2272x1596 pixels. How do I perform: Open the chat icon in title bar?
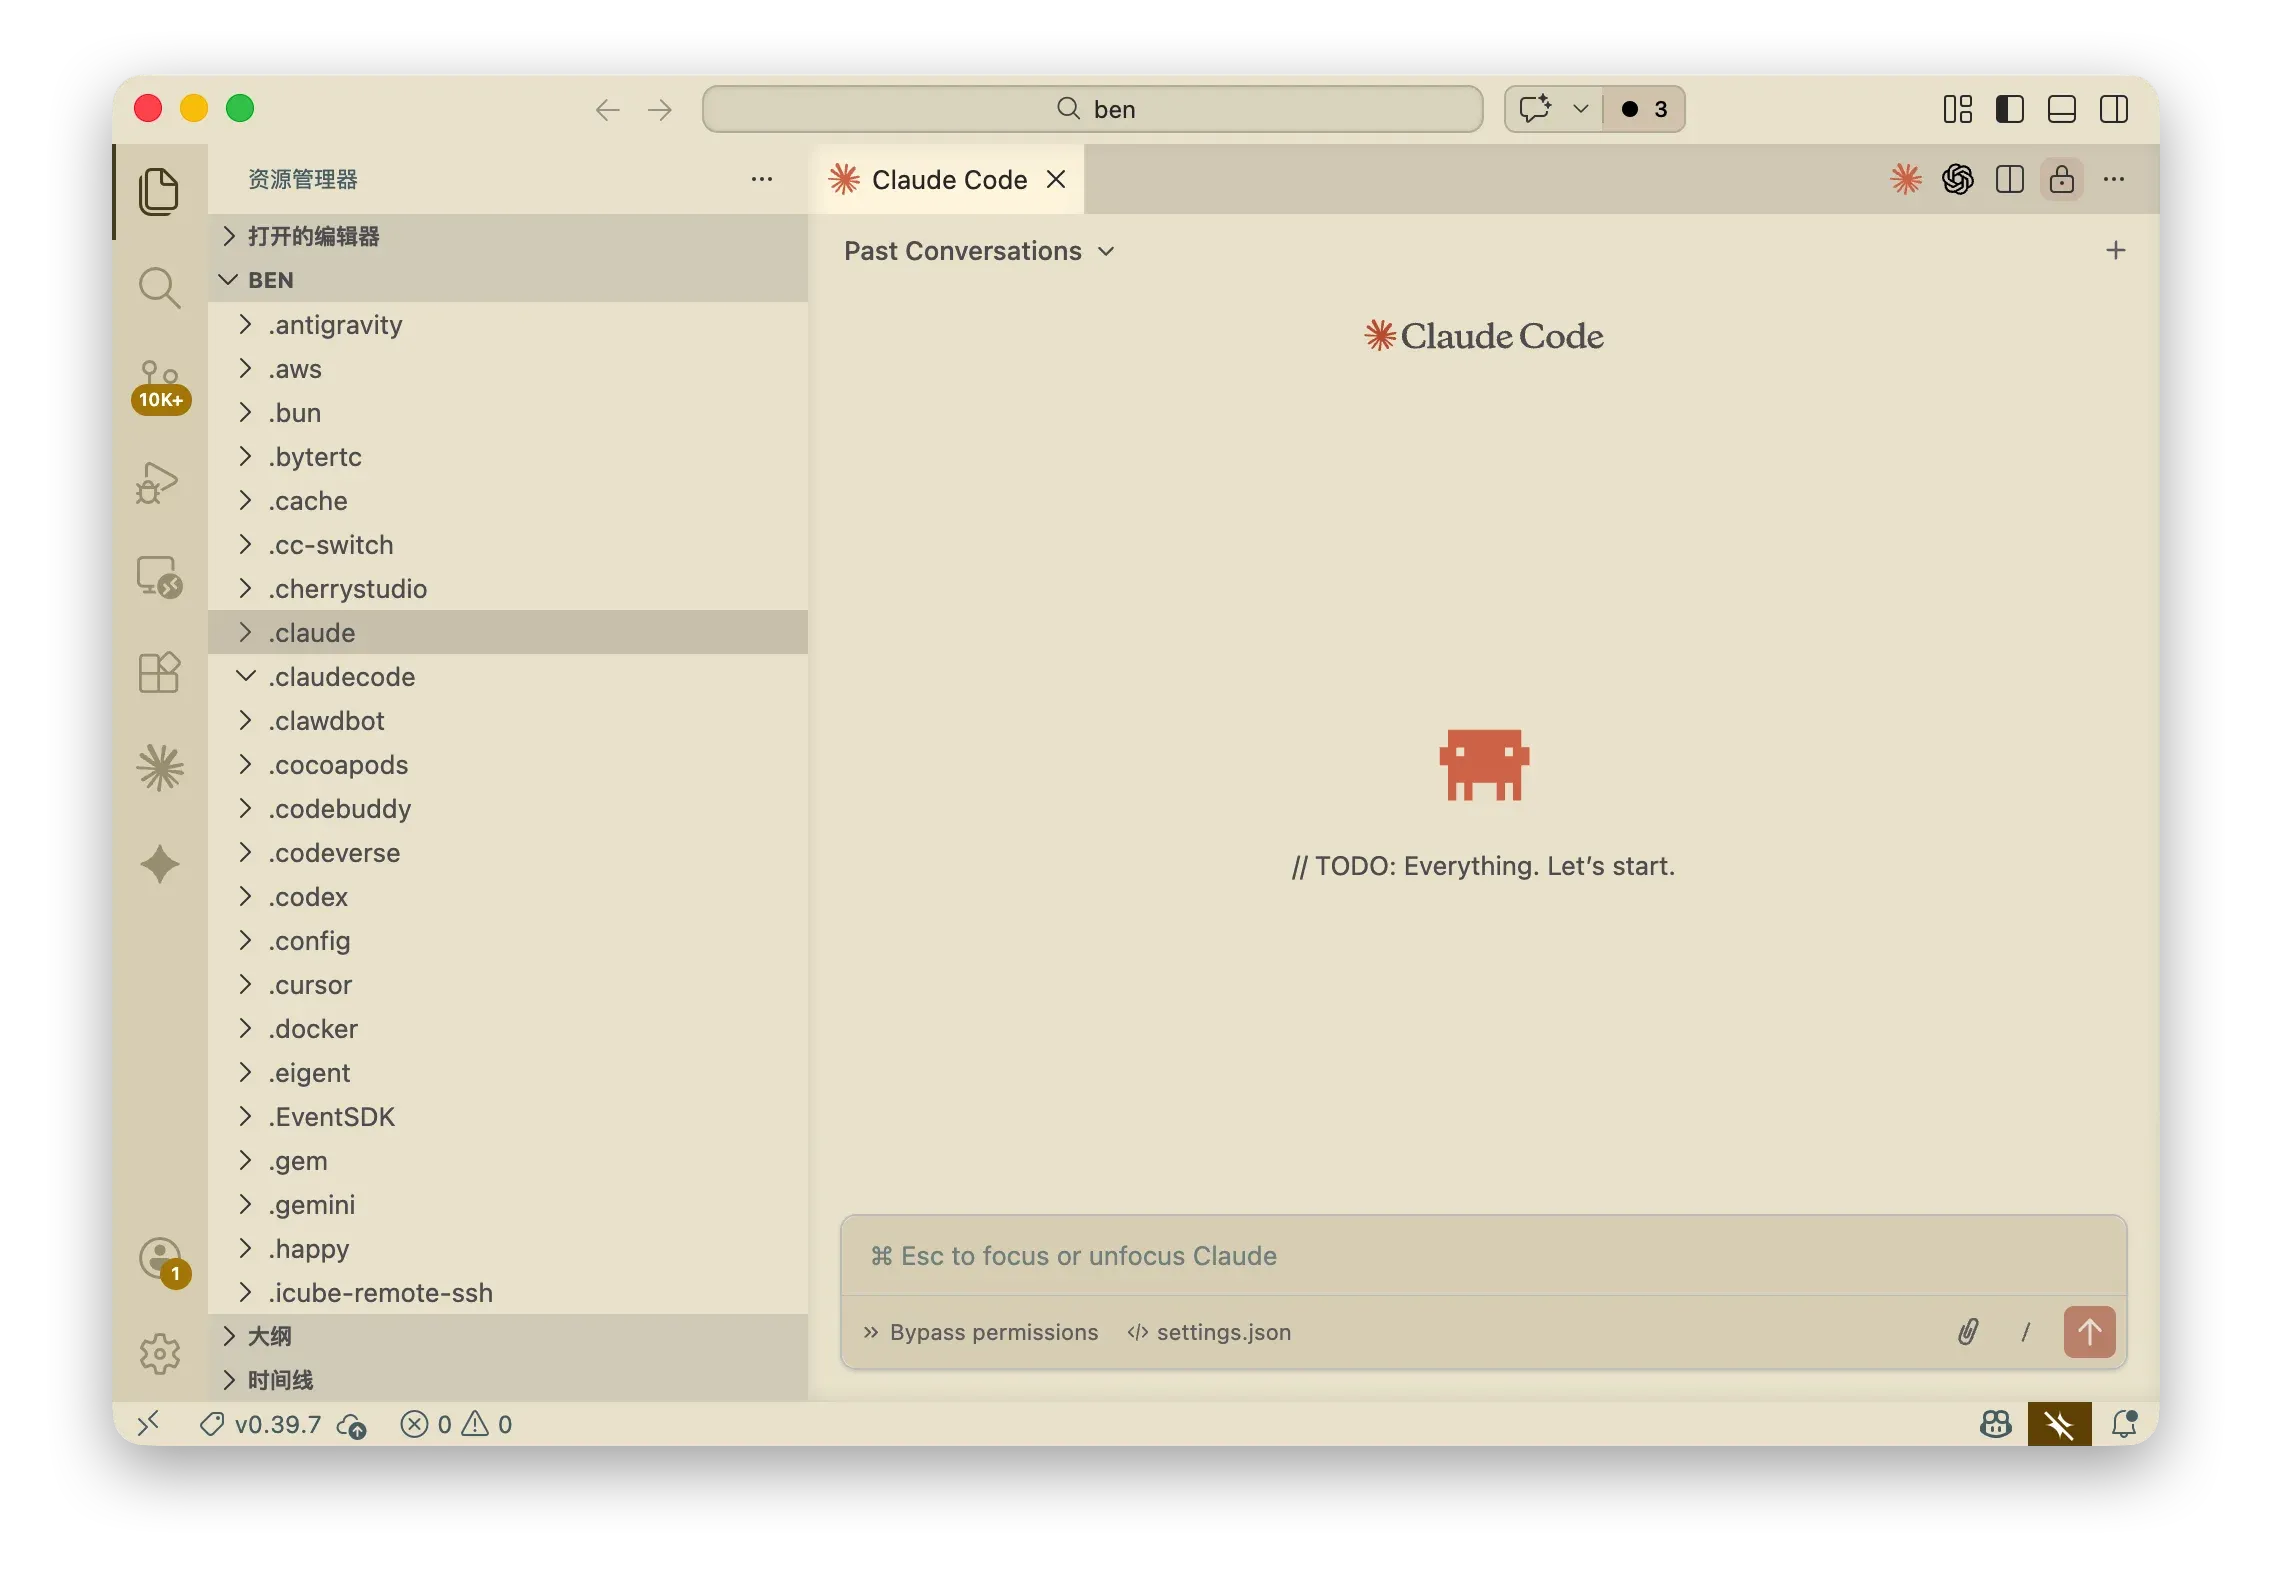point(1535,109)
